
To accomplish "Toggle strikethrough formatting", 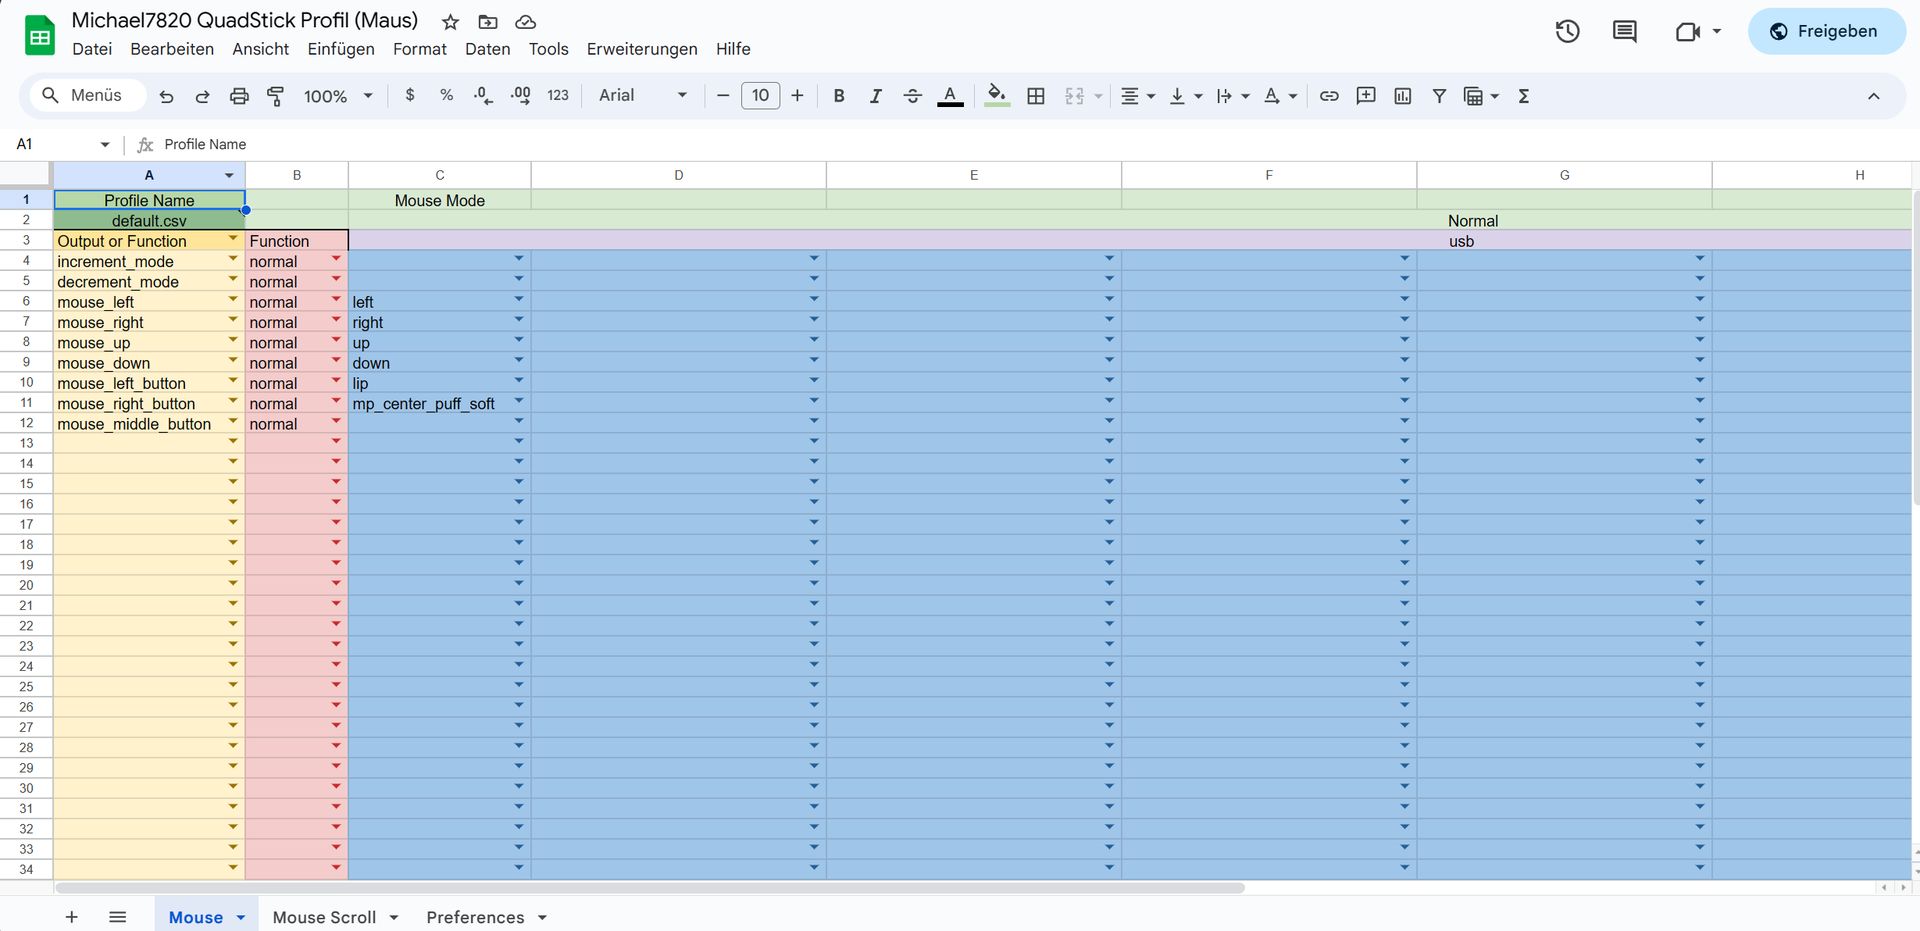I will tap(912, 96).
